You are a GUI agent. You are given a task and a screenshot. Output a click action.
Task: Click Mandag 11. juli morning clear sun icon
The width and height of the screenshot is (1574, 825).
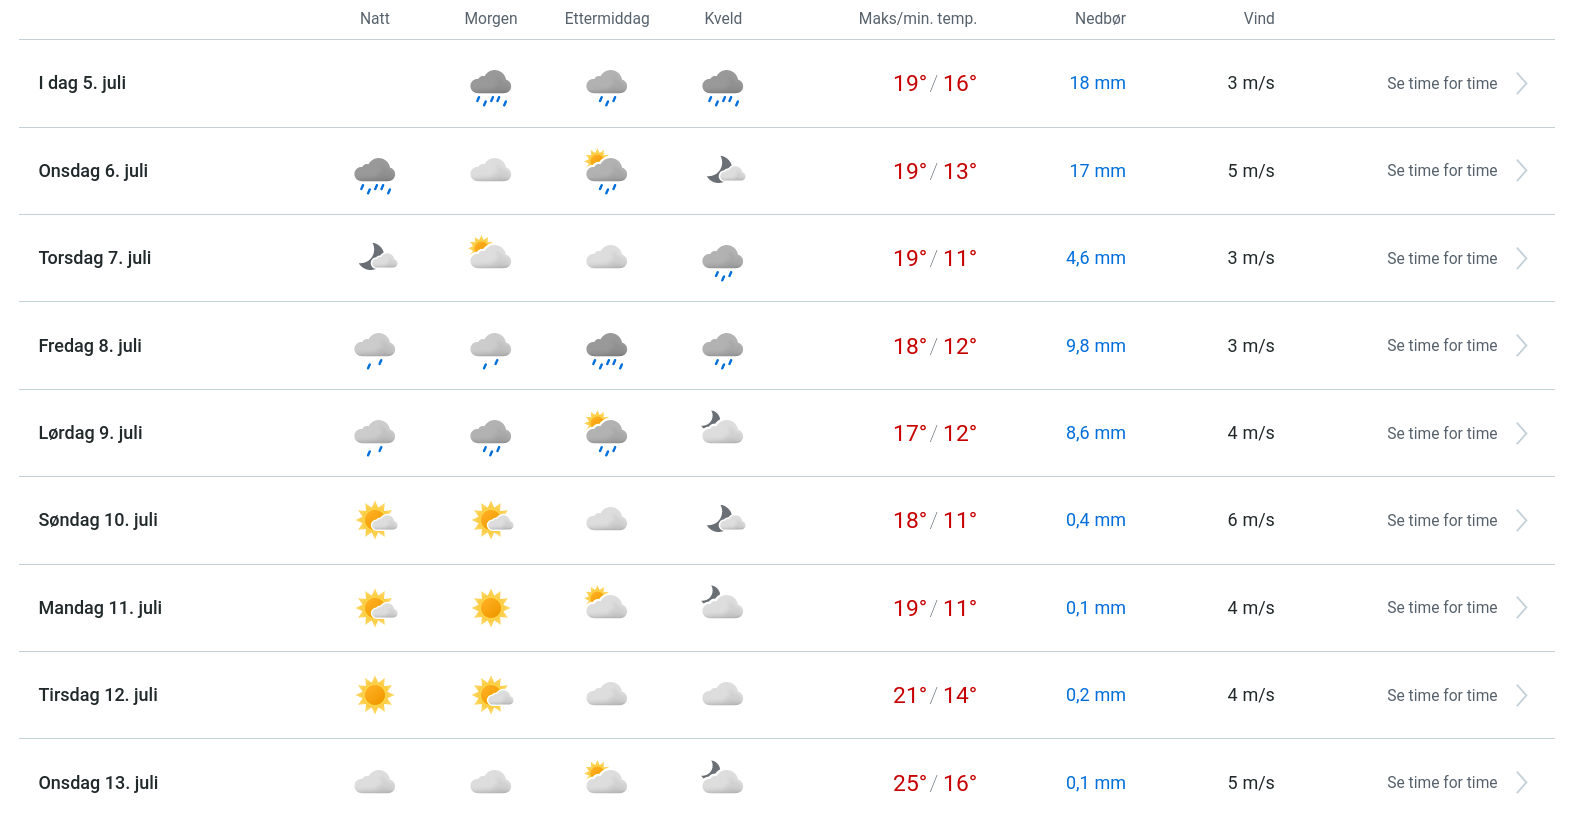490,607
